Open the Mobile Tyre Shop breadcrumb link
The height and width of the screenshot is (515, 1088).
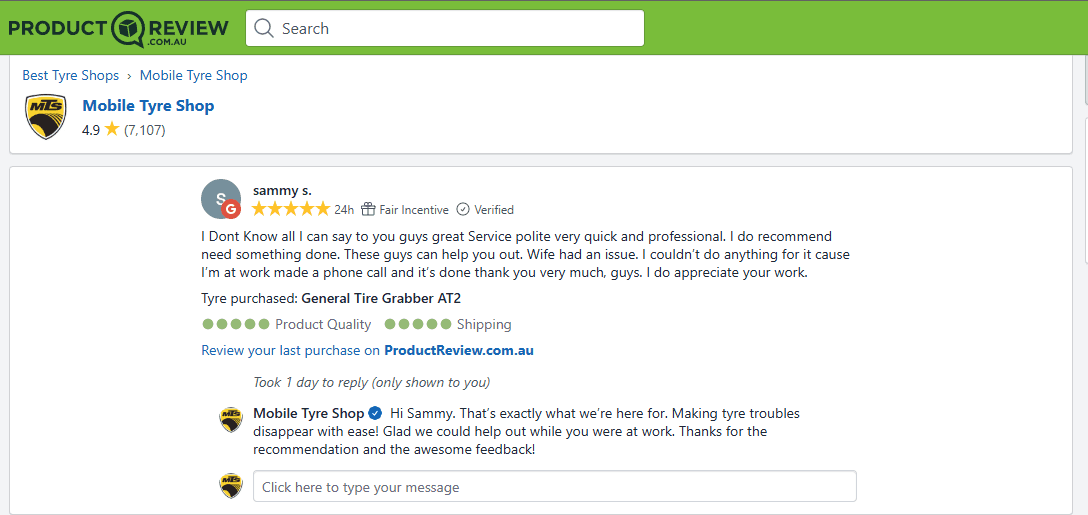pos(194,75)
